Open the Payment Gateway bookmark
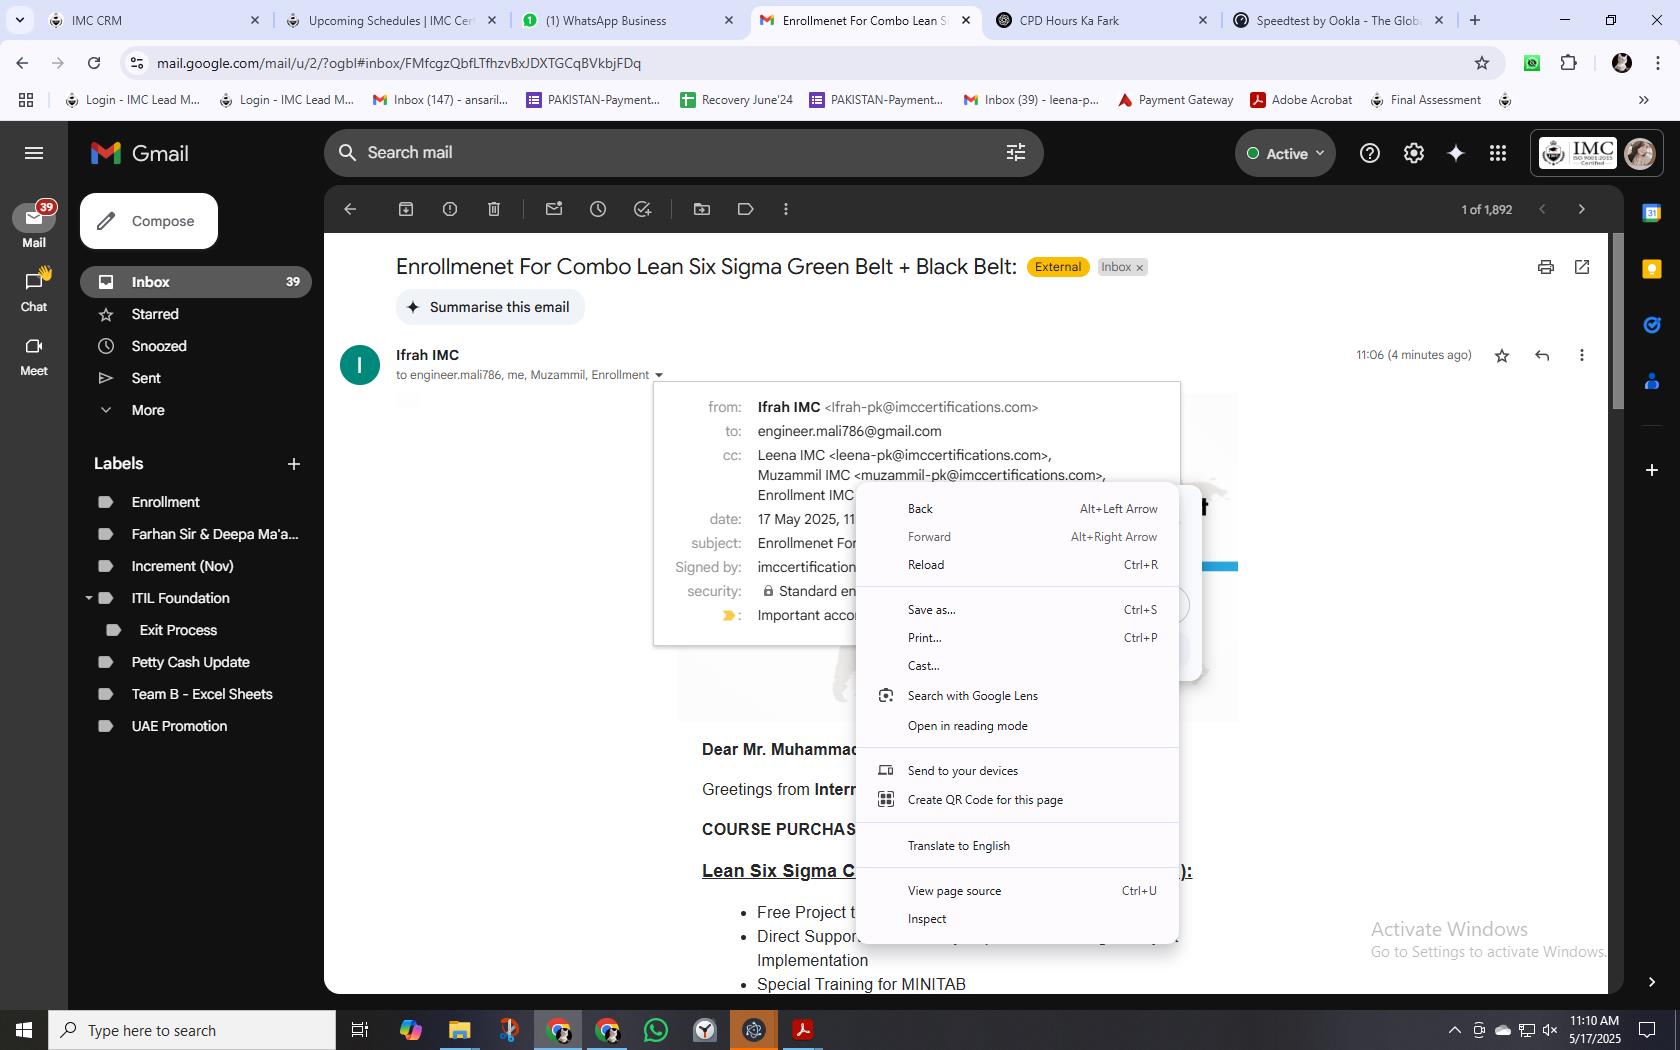Viewport: 1680px width, 1050px height. point(1175,100)
